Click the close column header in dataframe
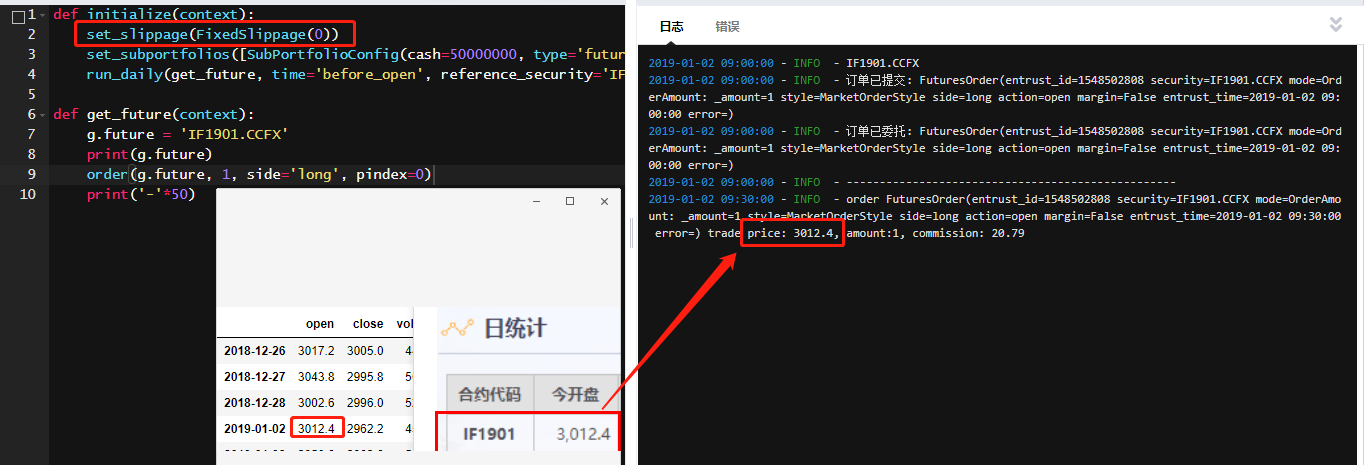Screen dimensions: 1364x465 [x=367, y=324]
